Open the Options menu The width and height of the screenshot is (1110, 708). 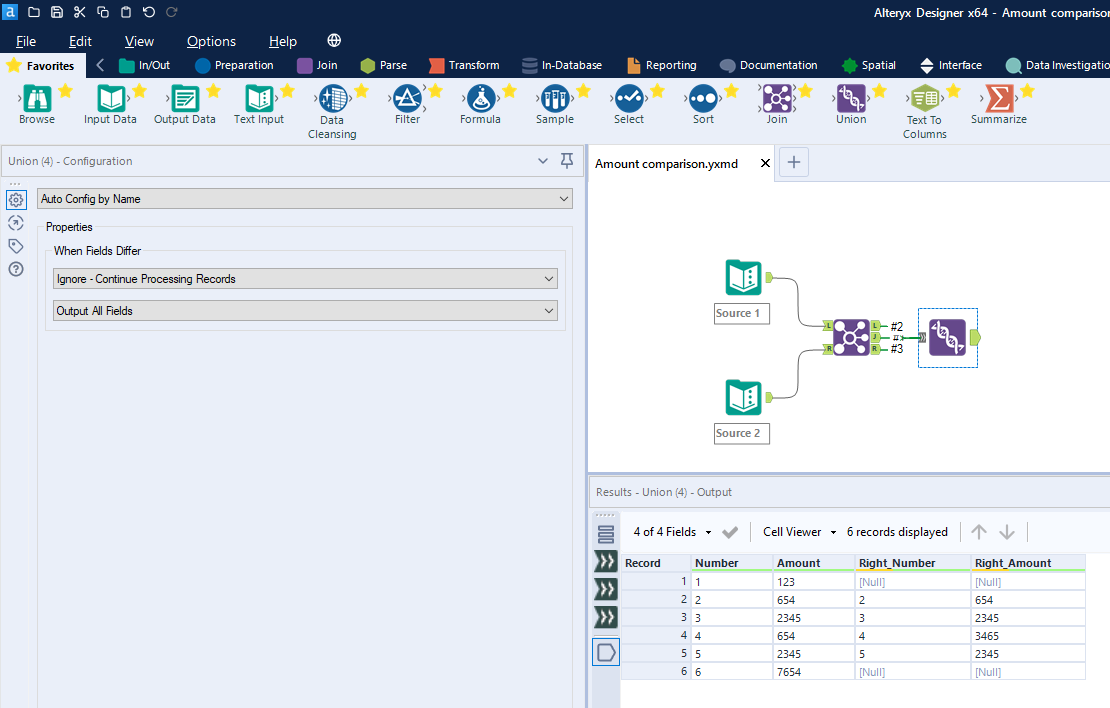click(211, 41)
